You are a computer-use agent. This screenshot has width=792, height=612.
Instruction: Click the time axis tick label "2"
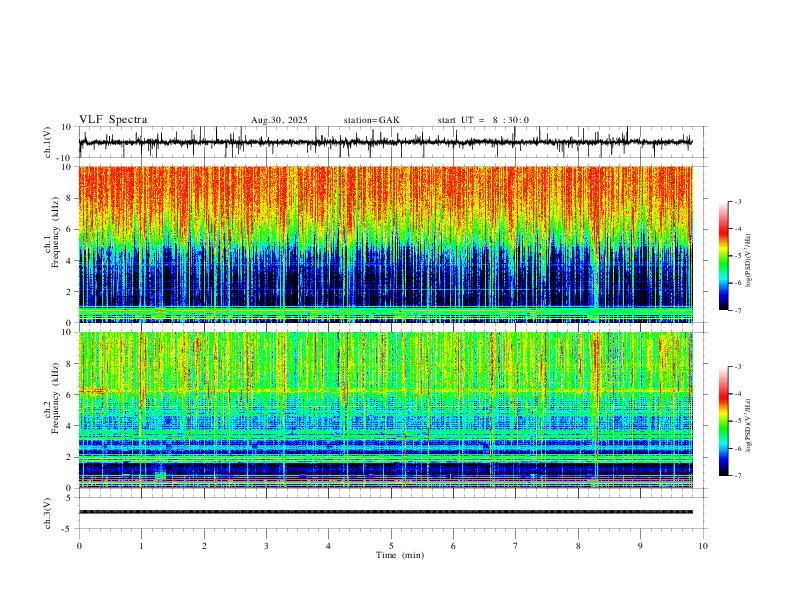204,546
